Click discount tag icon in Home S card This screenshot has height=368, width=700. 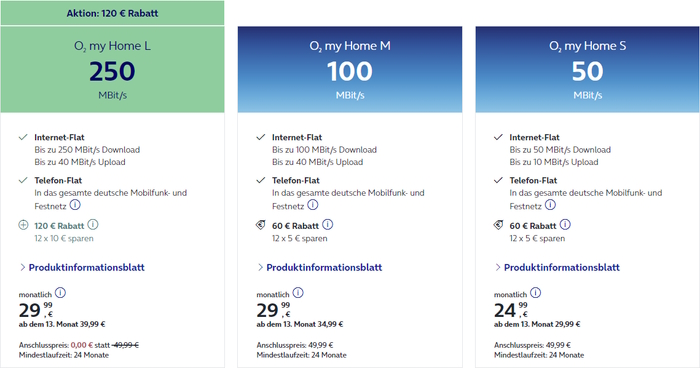coord(498,225)
